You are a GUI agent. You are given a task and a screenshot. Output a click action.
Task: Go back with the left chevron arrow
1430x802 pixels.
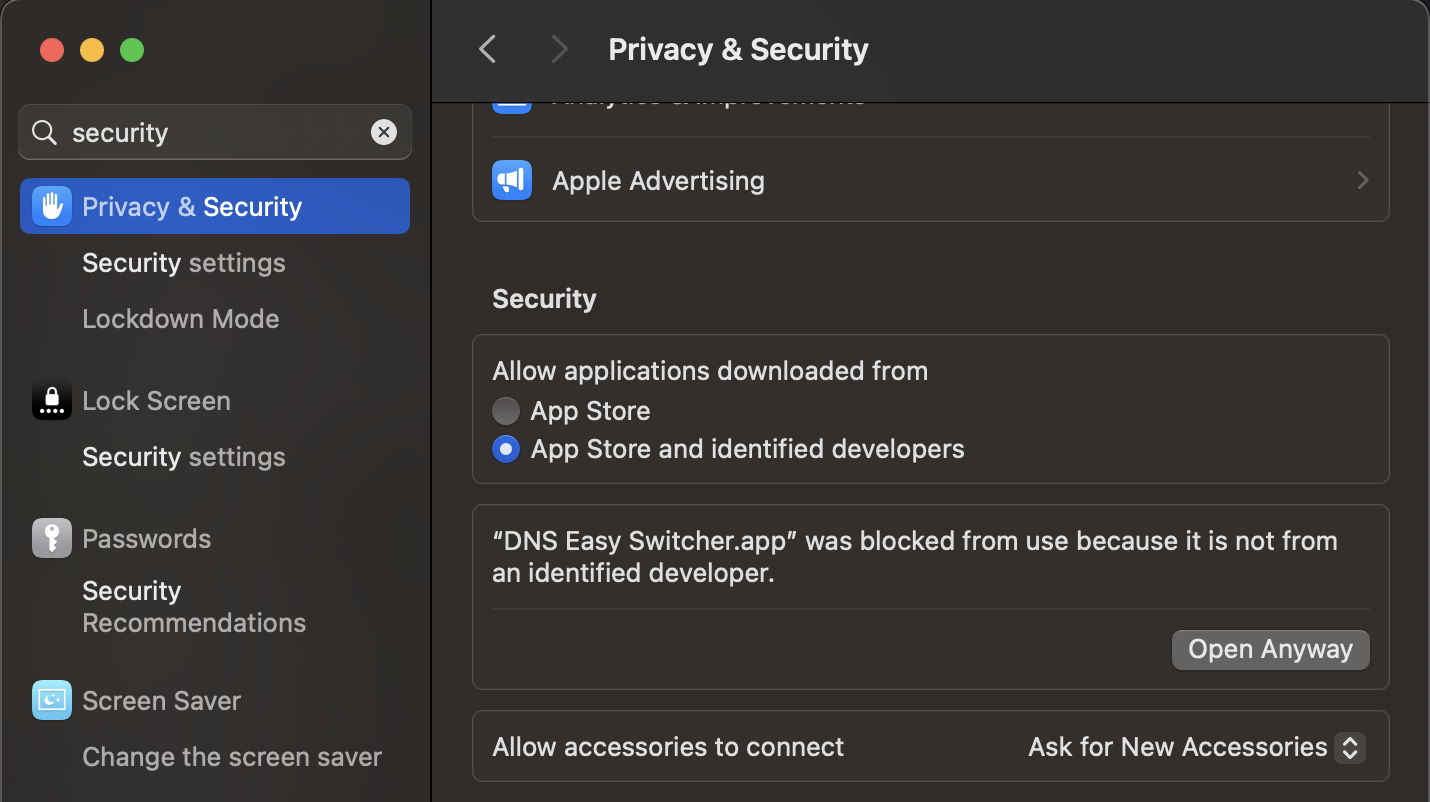[x=488, y=49]
